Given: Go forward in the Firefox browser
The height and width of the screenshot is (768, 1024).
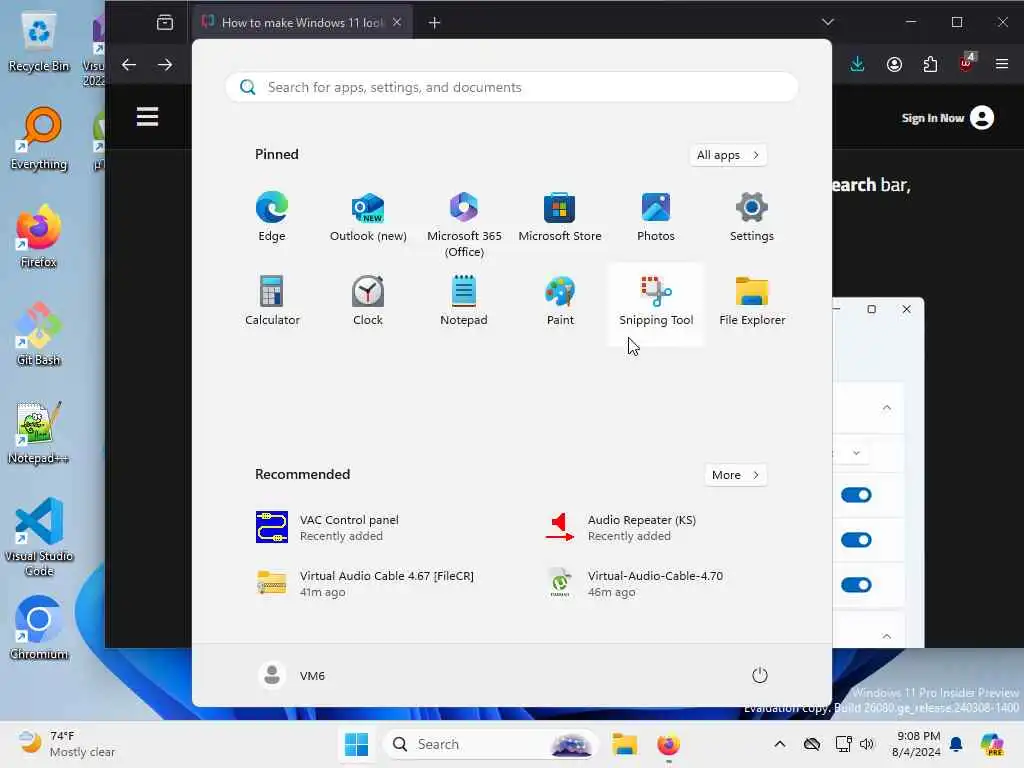Looking at the screenshot, I should (165, 65).
